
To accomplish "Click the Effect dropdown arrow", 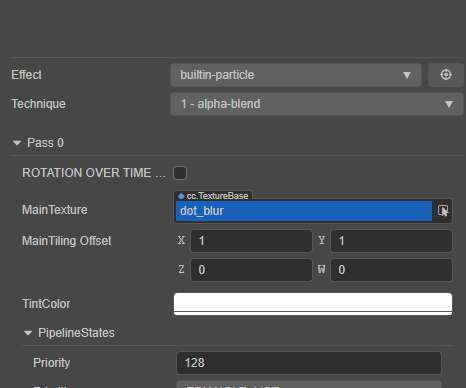I will pos(407,75).
